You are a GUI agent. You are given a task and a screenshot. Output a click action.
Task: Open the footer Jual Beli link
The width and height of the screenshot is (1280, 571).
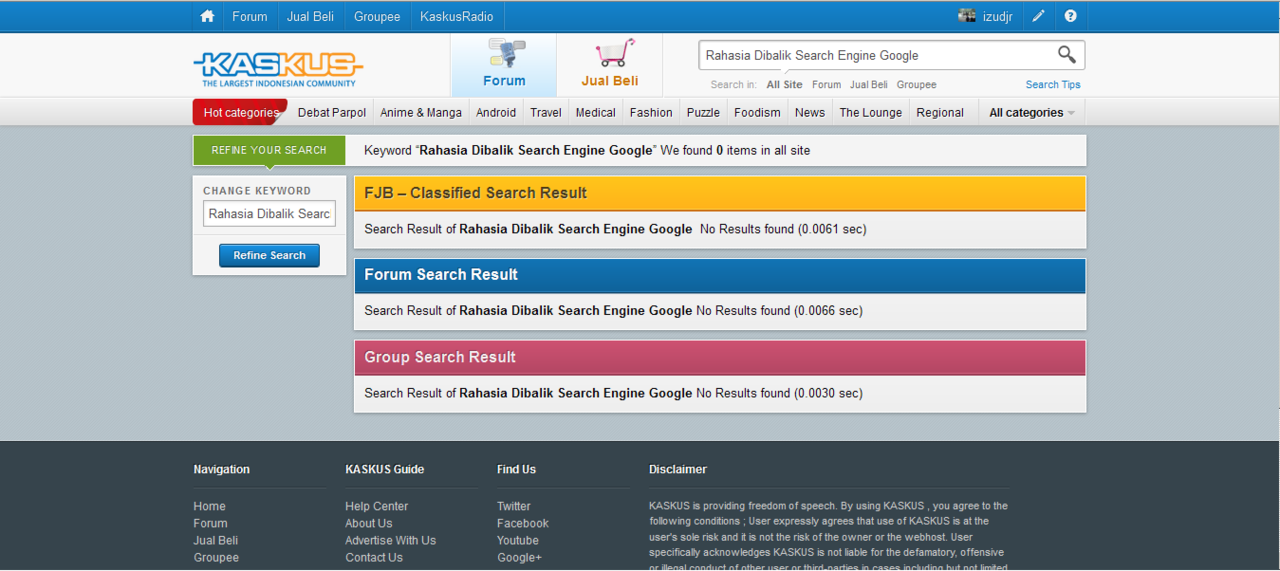click(215, 540)
